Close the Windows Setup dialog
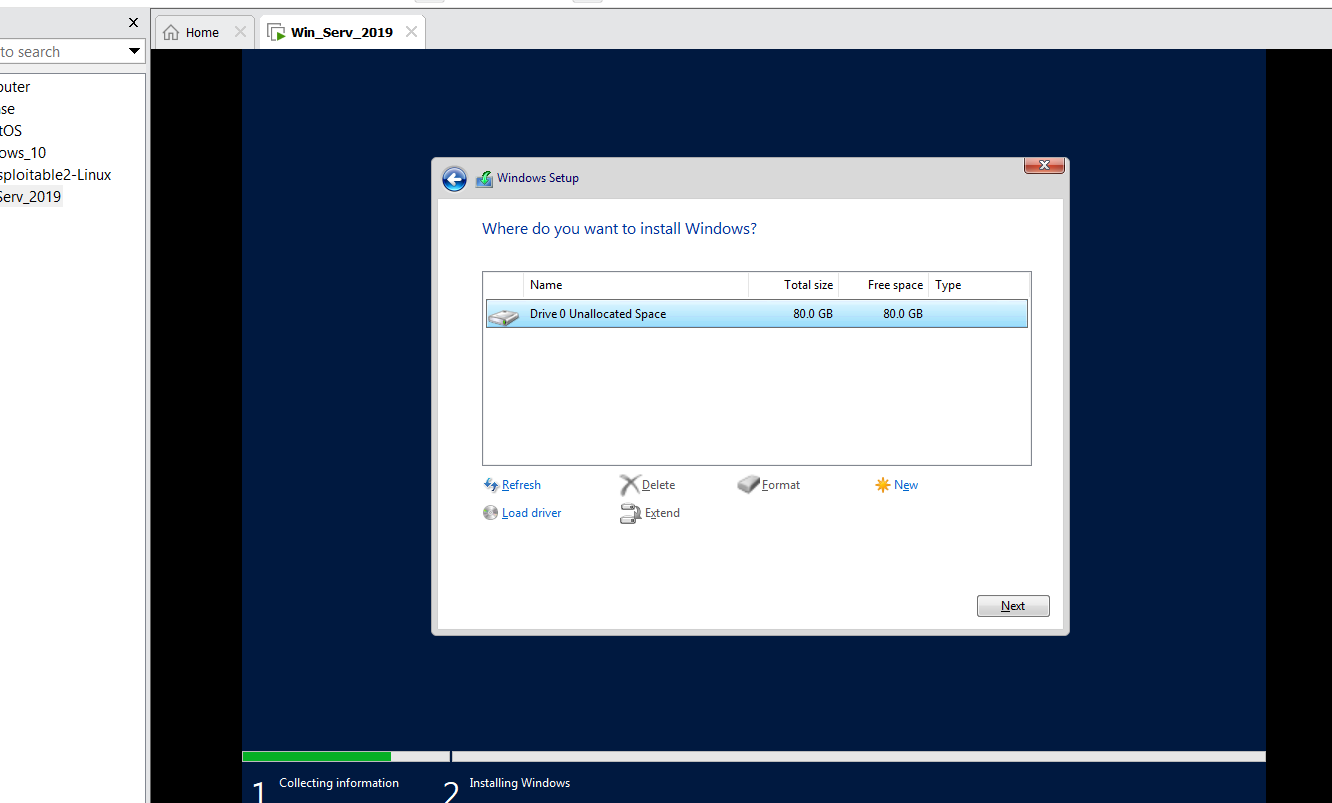Viewport: 1332px width, 803px height. pyautogui.click(x=1043, y=165)
